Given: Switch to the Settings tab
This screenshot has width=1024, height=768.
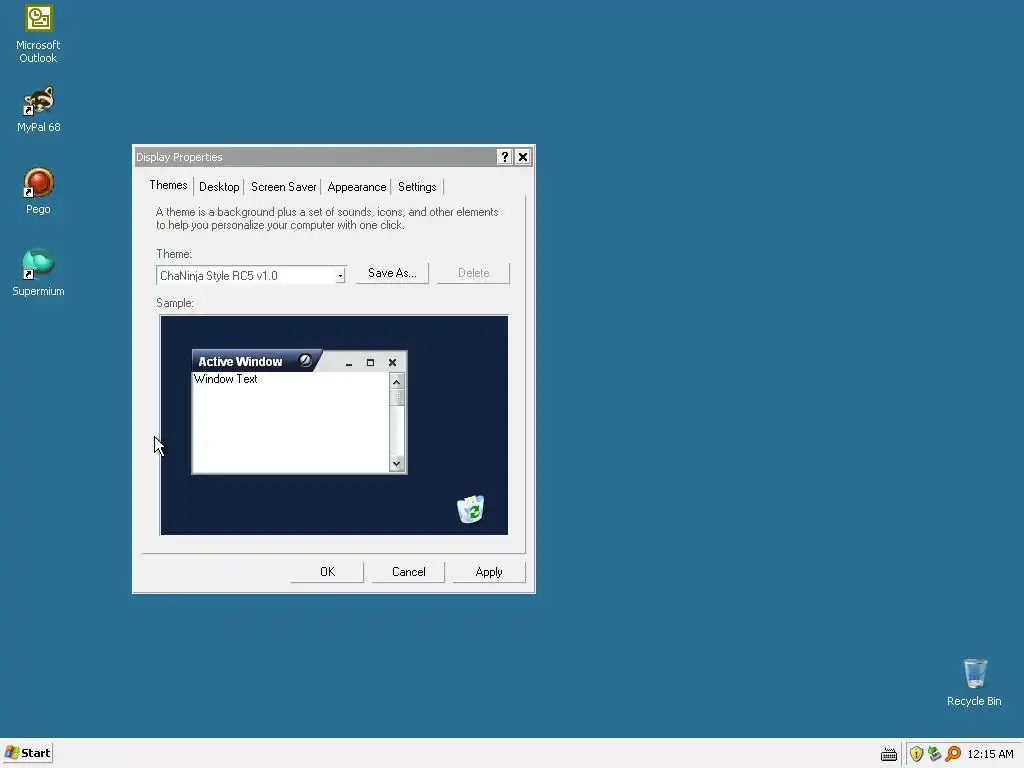Looking at the screenshot, I should (417, 187).
